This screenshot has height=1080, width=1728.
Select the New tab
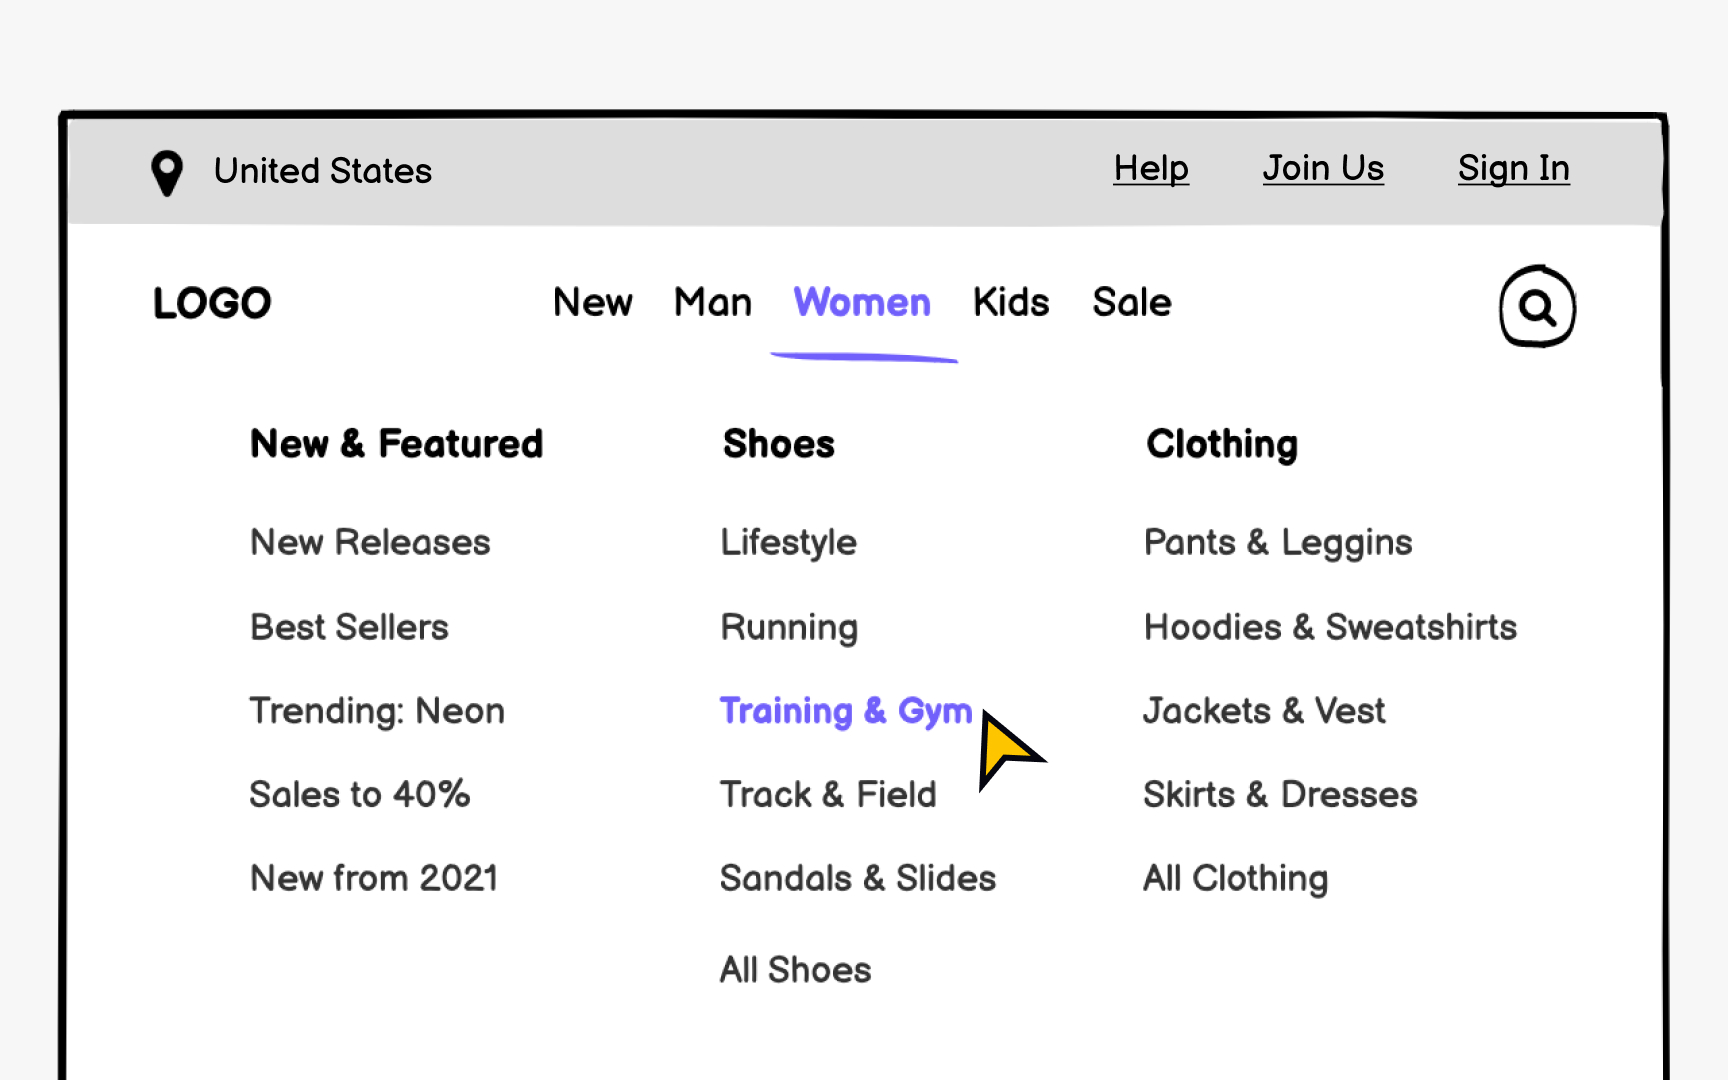(x=593, y=302)
